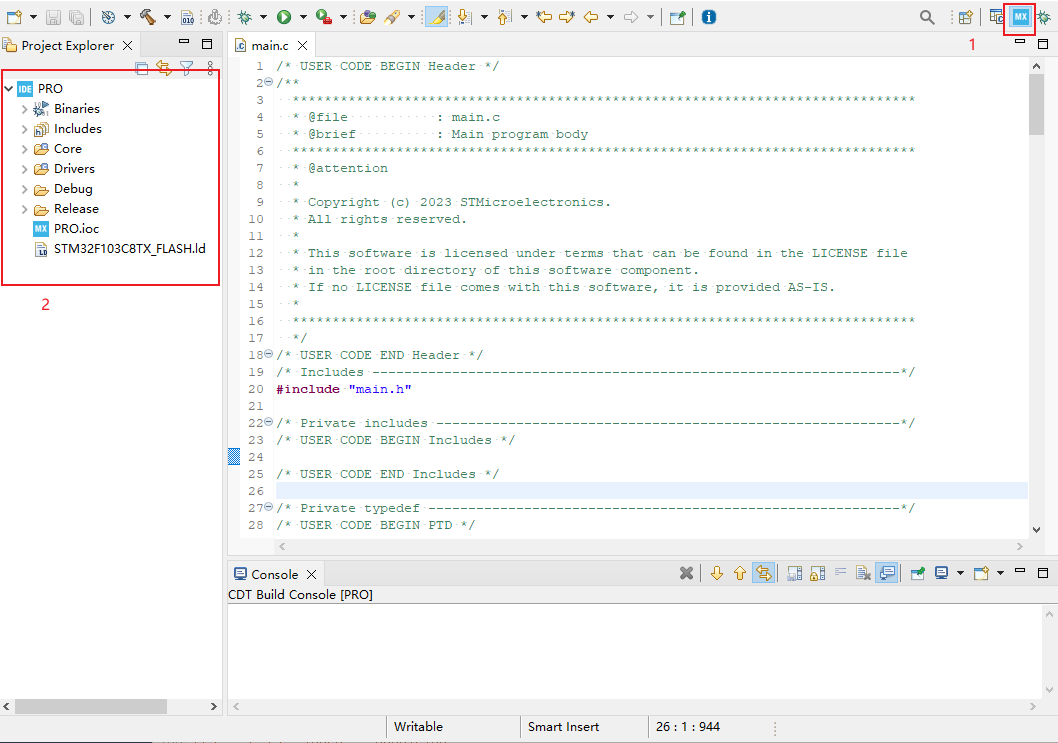Screen dimensions: 1058x743
Task: Click the editor scroll-down arrow
Action: tap(1036, 530)
